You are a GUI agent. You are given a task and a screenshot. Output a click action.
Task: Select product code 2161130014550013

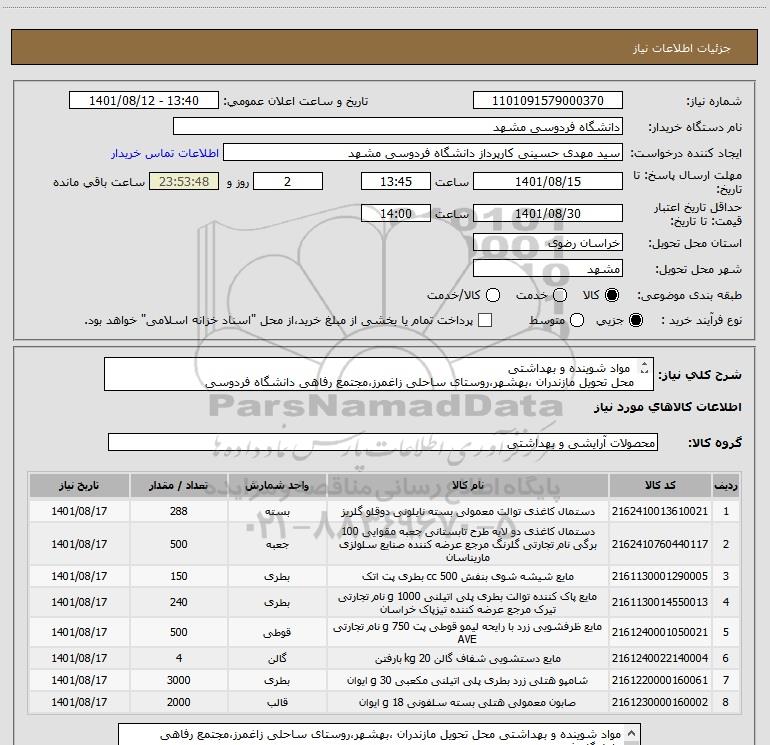pyautogui.click(x=660, y=602)
